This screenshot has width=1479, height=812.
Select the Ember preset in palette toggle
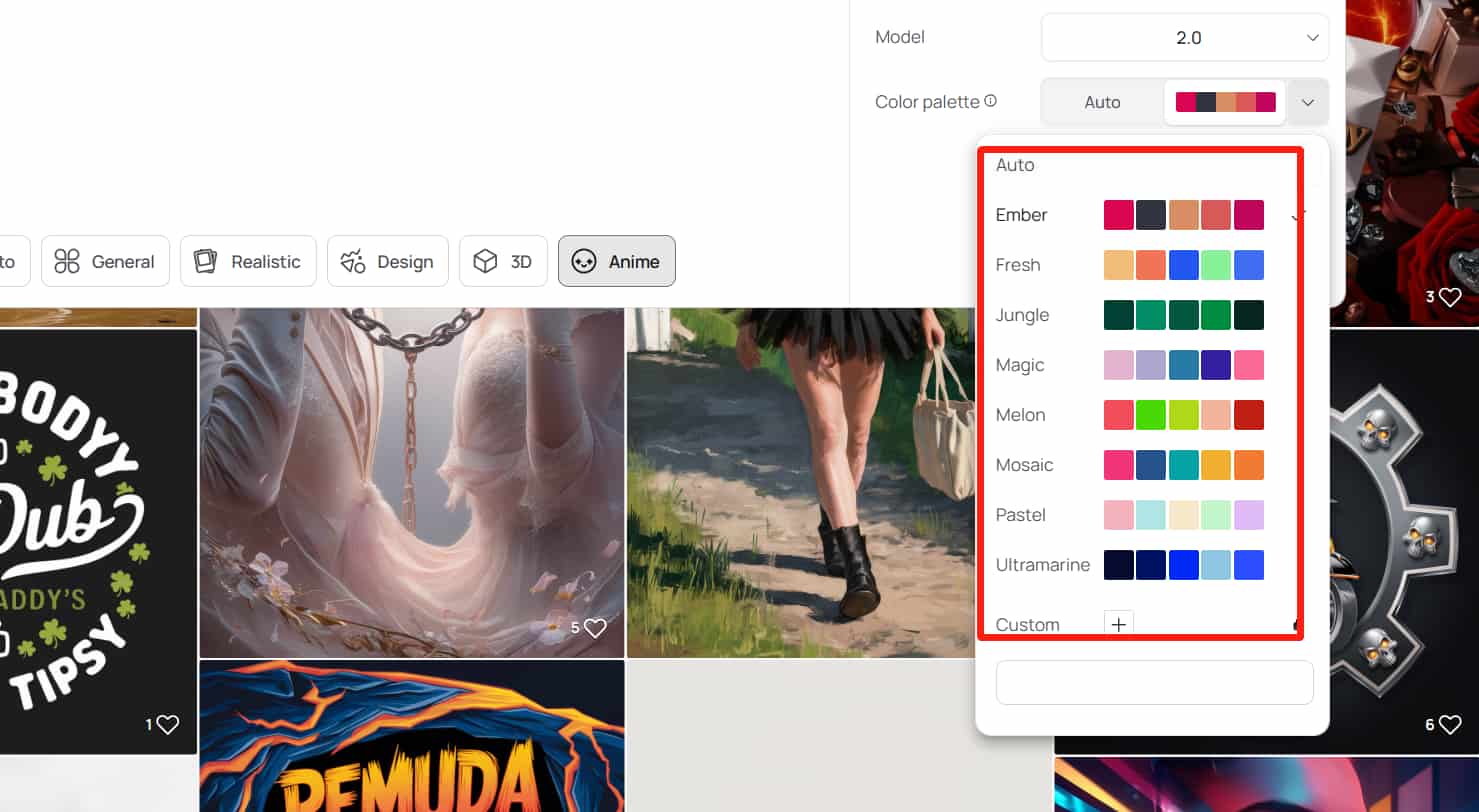(1225, 102)
